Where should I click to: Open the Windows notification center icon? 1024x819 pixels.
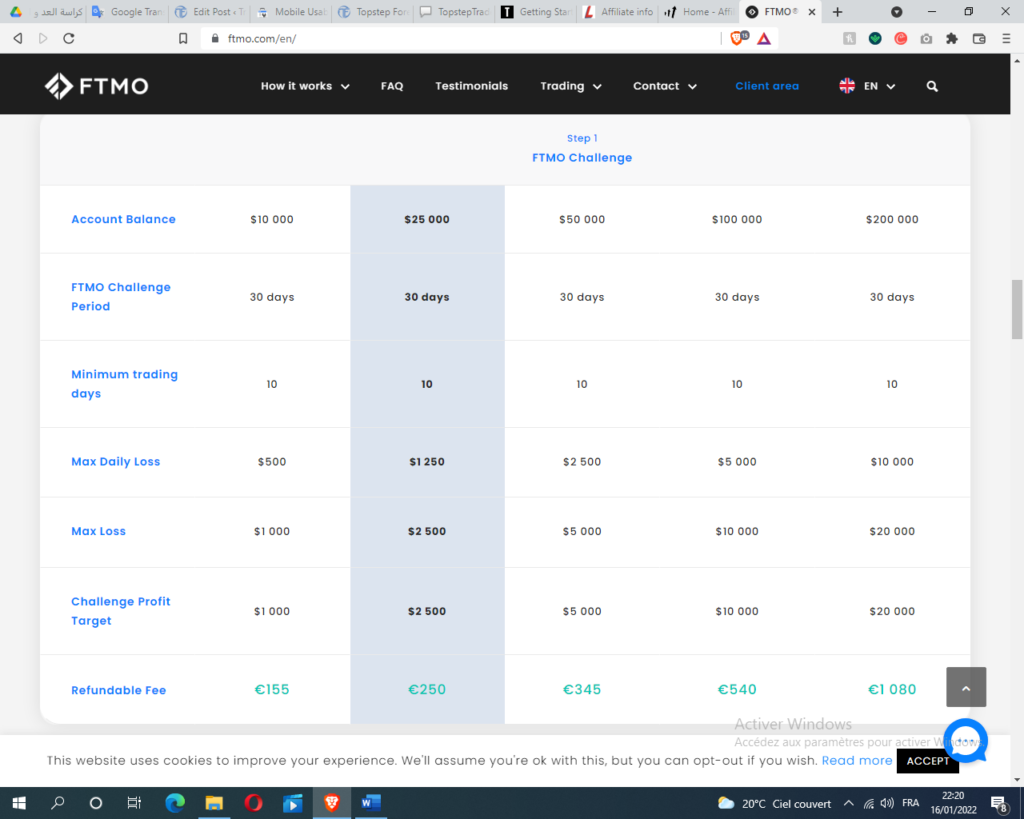click(x=999, y=803)
